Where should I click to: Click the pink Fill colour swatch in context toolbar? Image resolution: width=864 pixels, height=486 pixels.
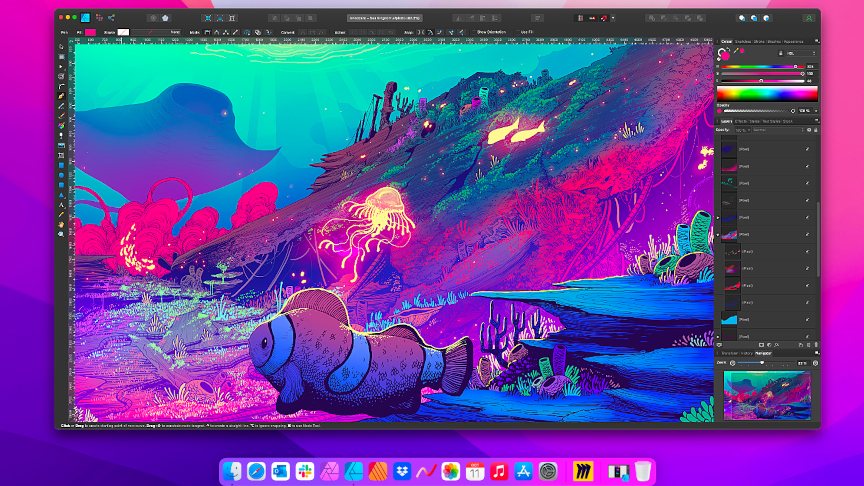(90, 33)
